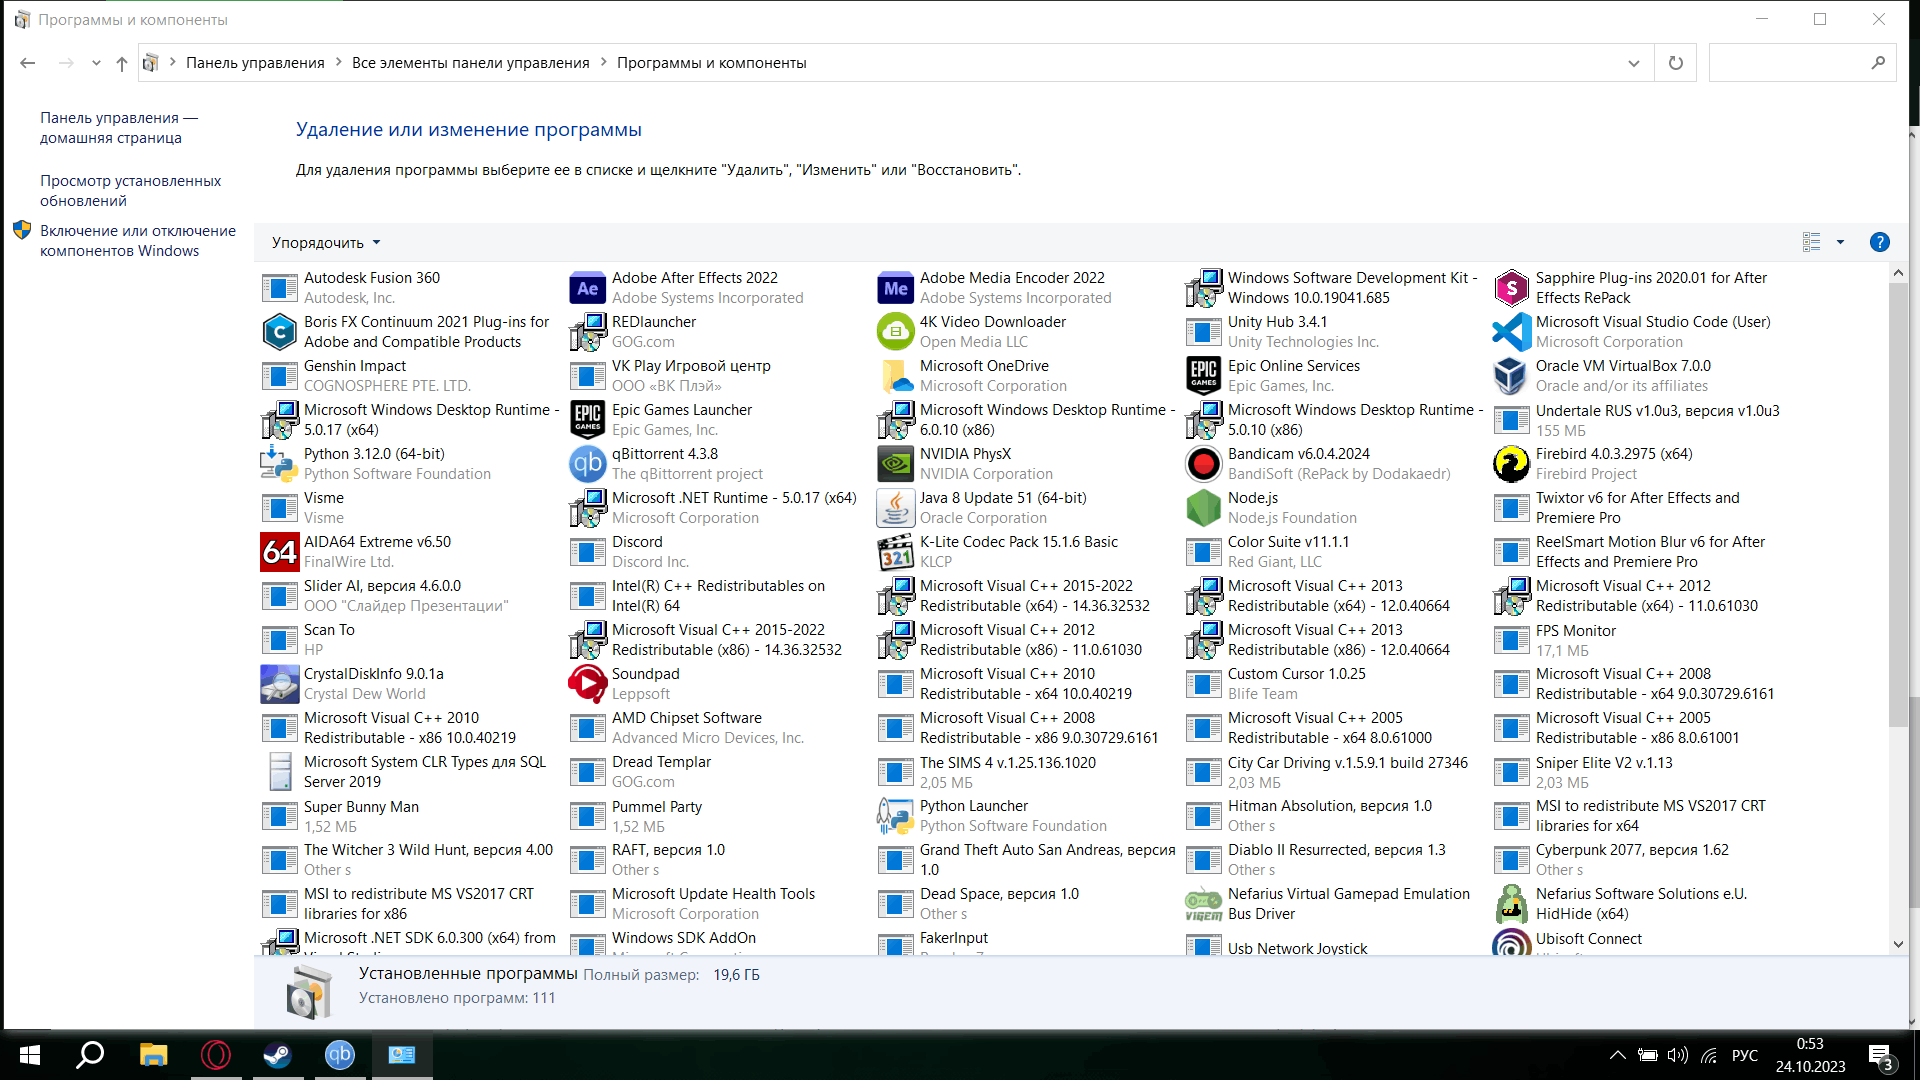Click the qBittorrent 4.3.8 icon
This screenshot has width=1920, height=1080.
coord(588,464)
